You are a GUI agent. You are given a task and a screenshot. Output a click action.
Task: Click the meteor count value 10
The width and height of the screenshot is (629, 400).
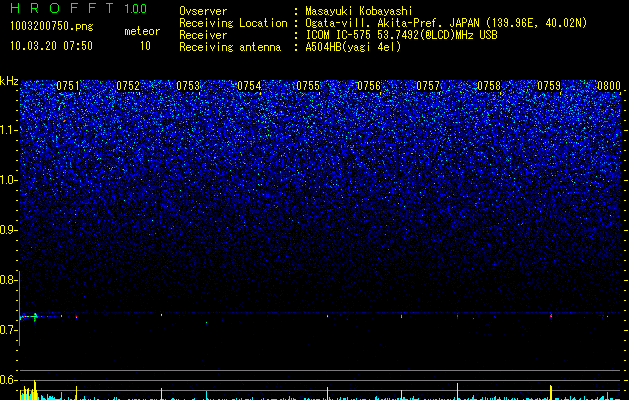(x=145, y=46)
